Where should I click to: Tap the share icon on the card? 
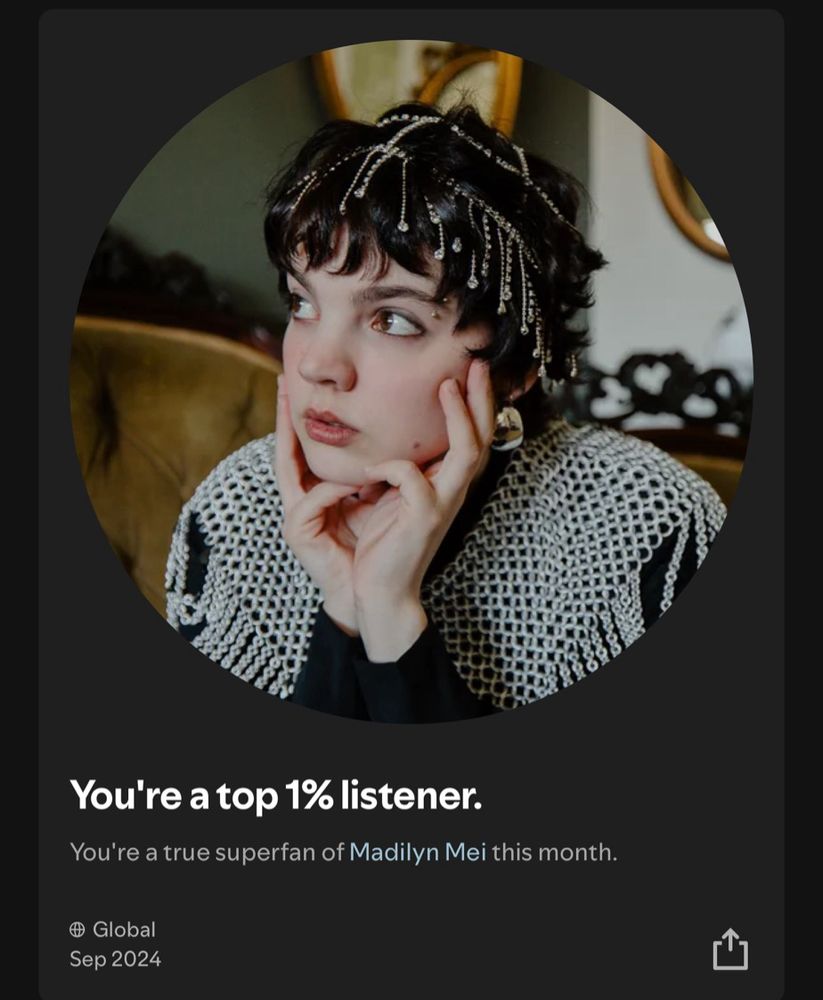[x=730, y=948]
